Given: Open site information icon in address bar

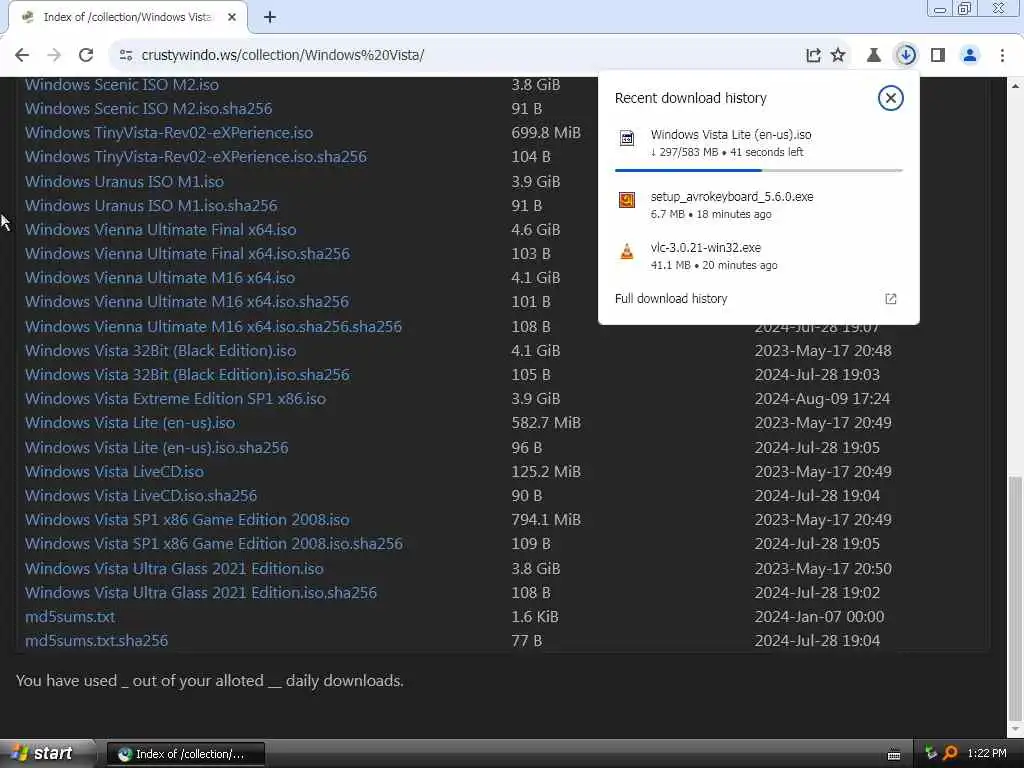Looking at the screenshot, I should coord(126,56).
